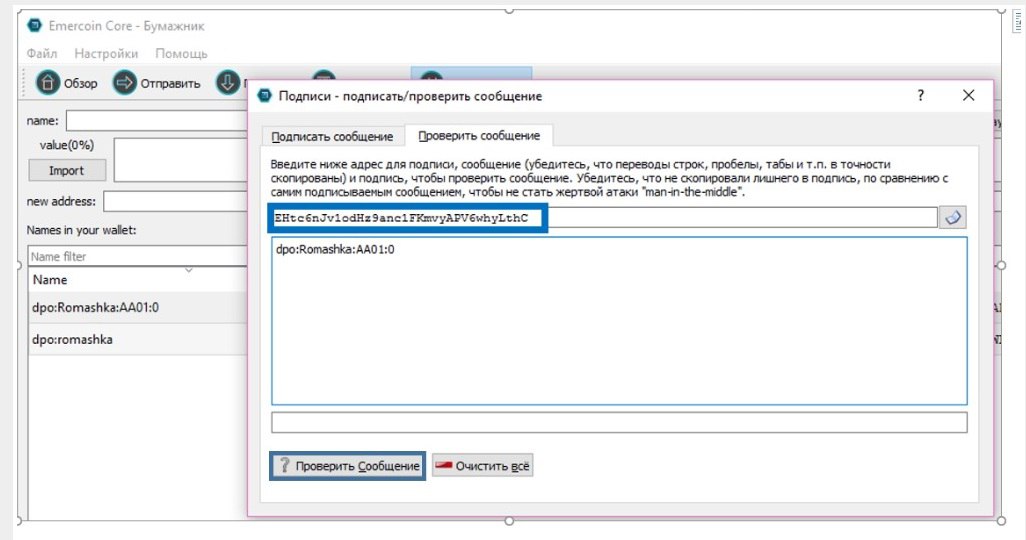This screenshot has width=1026, height=540.
Task: Click the Emercoin Core logo in main title bar
Action: click(x=35, y=26)
